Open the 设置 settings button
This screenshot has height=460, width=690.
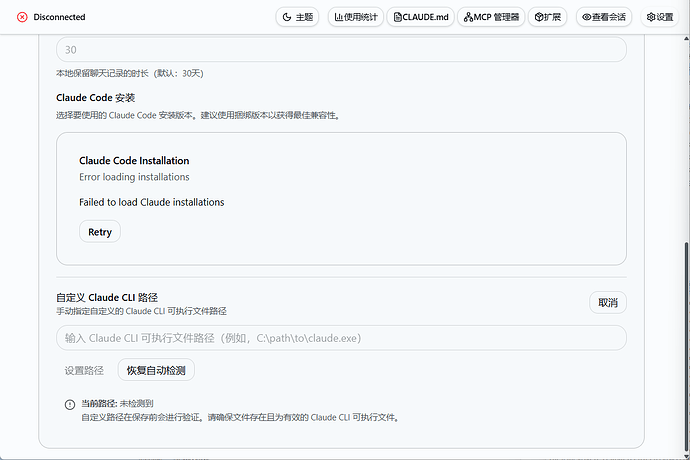coord(660,17)
